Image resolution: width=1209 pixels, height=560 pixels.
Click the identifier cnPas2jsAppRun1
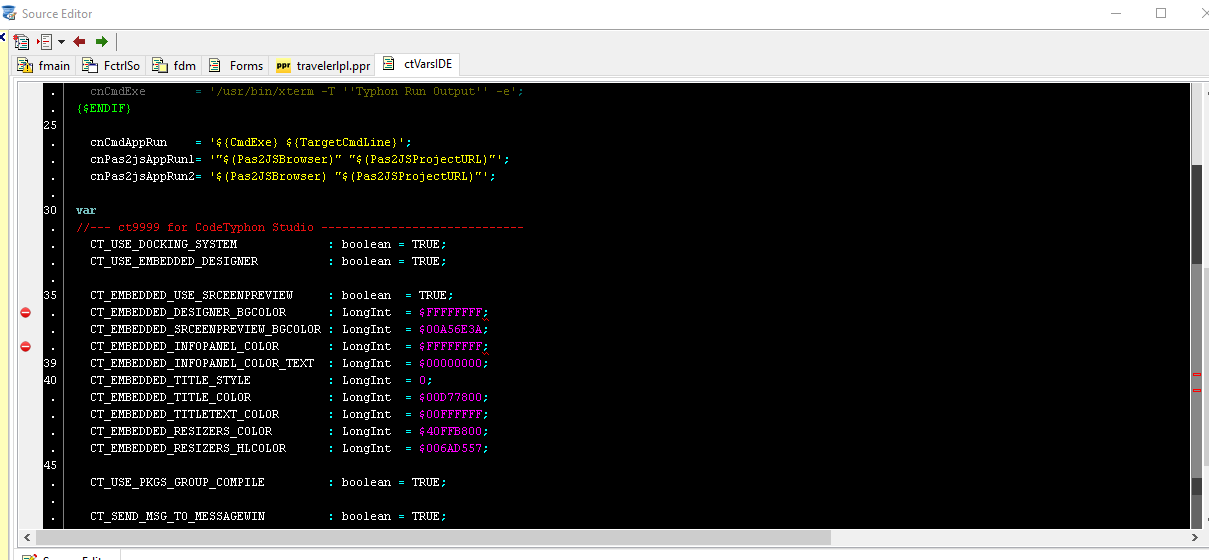[x=142, y=159]
